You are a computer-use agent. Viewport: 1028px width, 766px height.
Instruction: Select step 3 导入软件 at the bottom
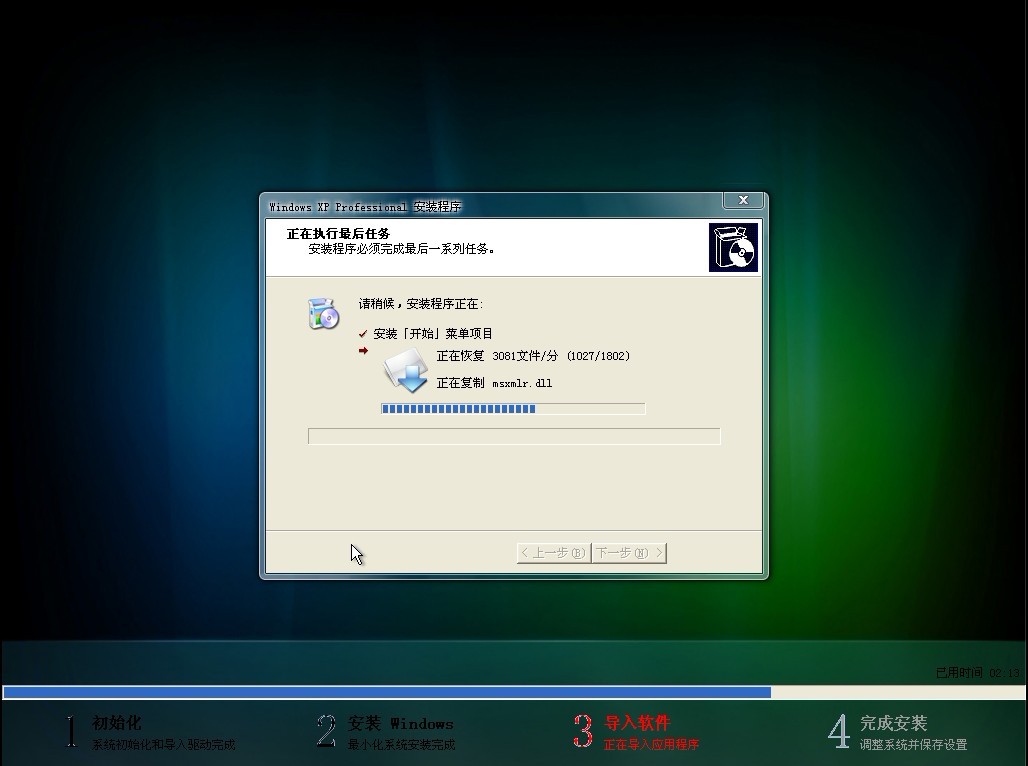click(x=636, y=732)
